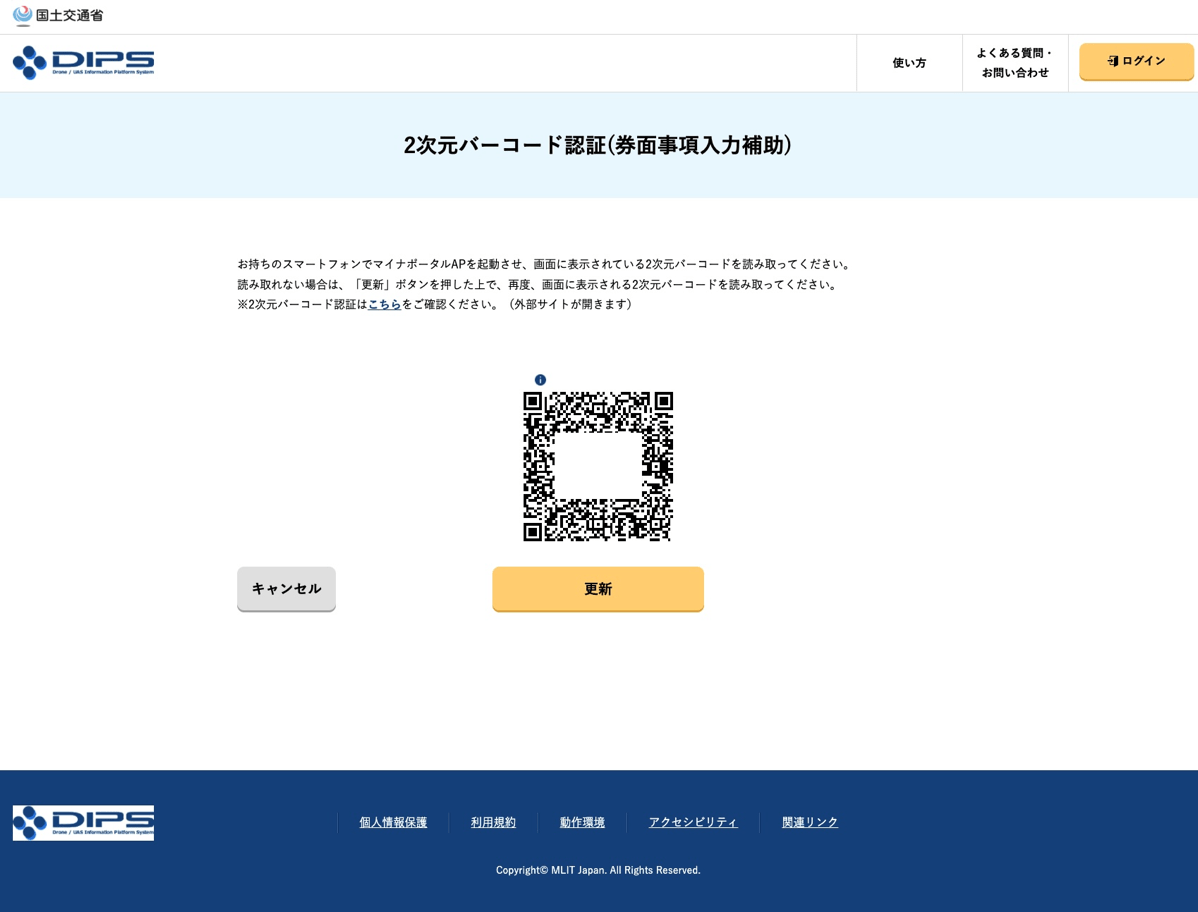This screenshot has height=912, width=1198.
Task: Open よくある質問・お問い合わせ menu item
Action: click(1015, 63)
